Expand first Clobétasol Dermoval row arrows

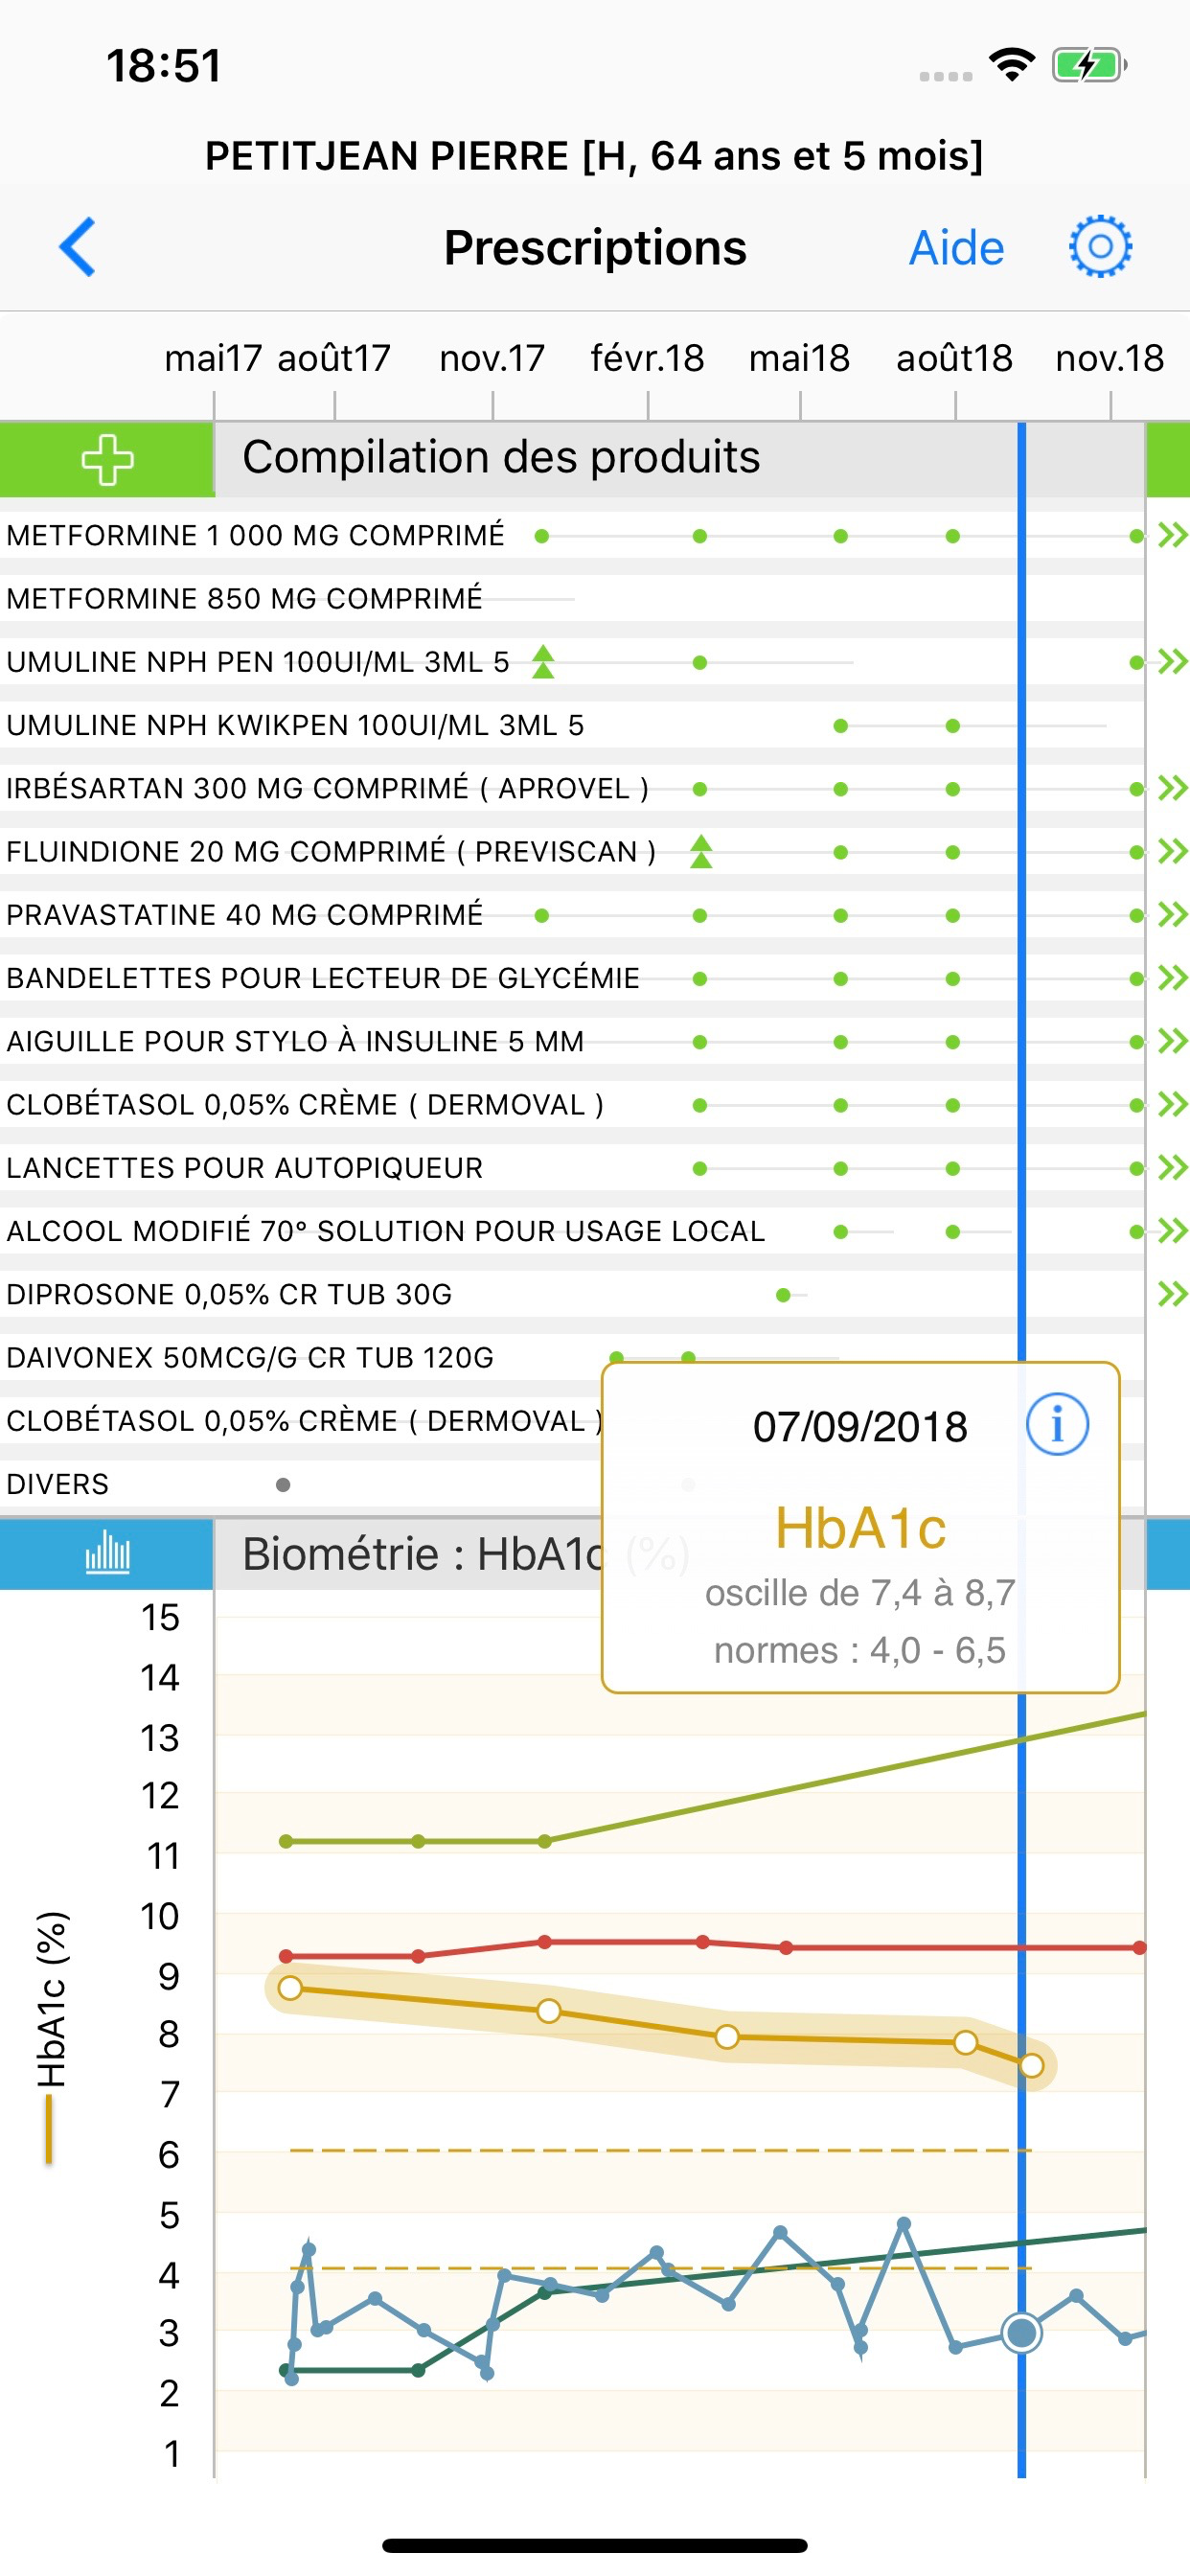coord(1172,1105)
